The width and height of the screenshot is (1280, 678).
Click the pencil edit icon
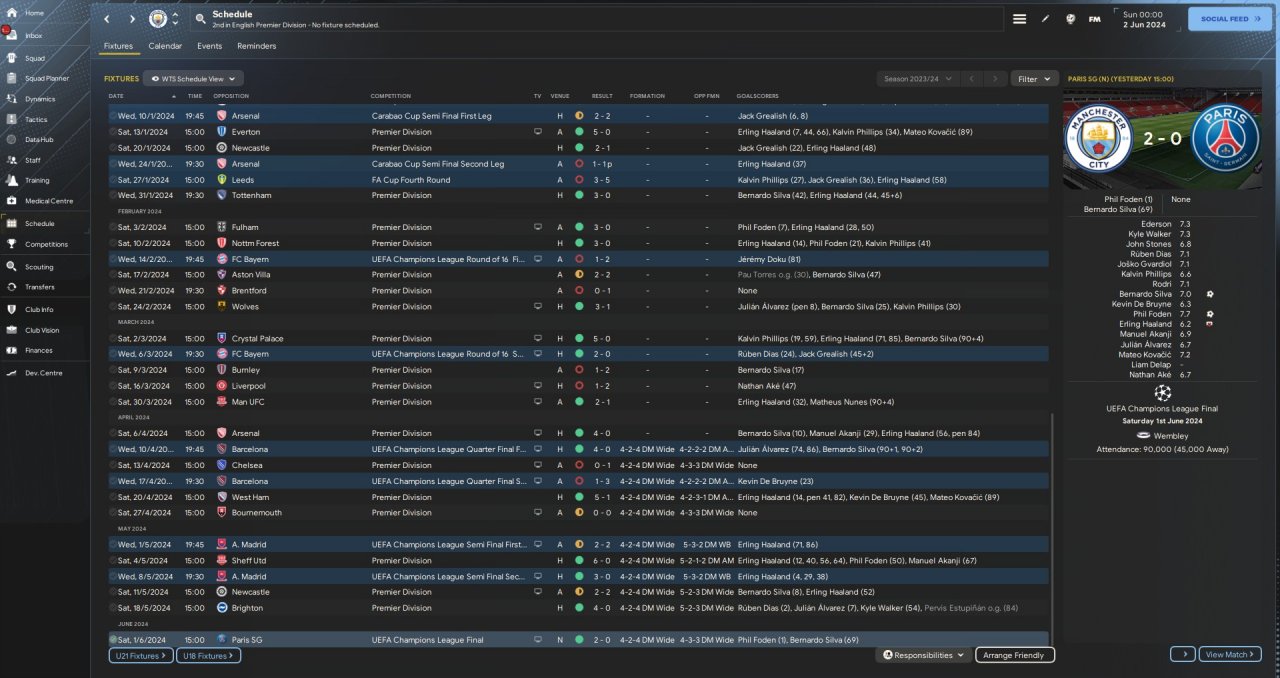point(1046,19)
